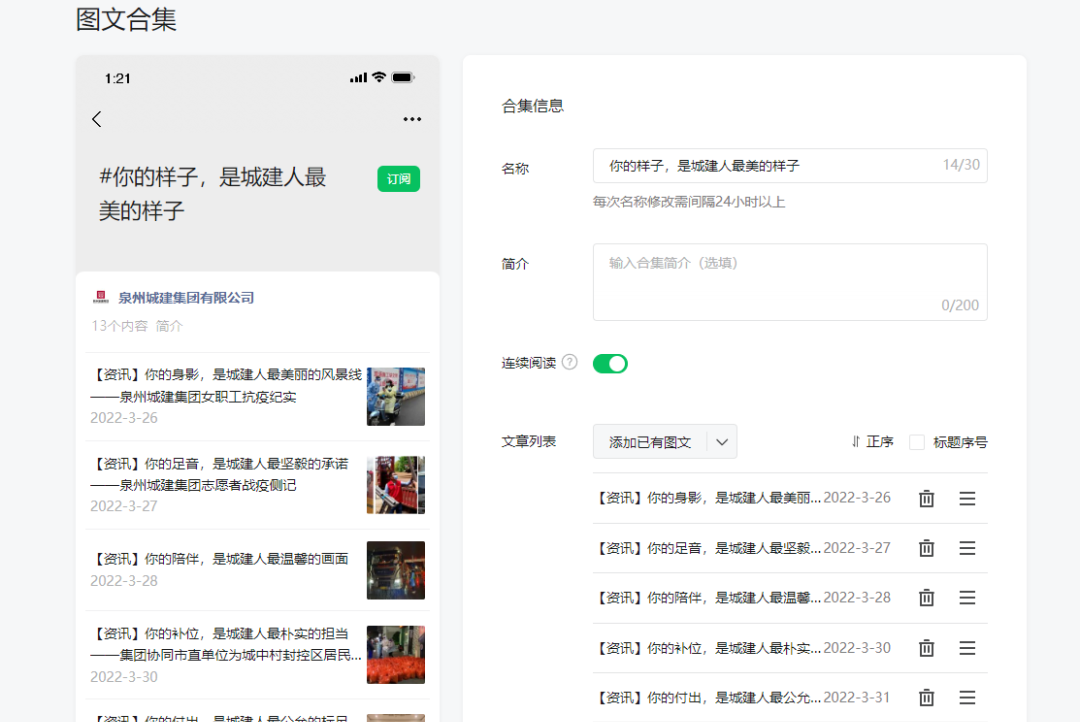Delete the article dated 2022-3-27

[926, 548]
